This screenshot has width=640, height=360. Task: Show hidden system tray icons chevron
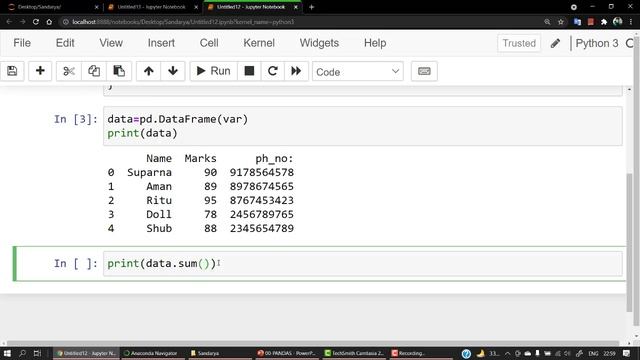(507, 353)
